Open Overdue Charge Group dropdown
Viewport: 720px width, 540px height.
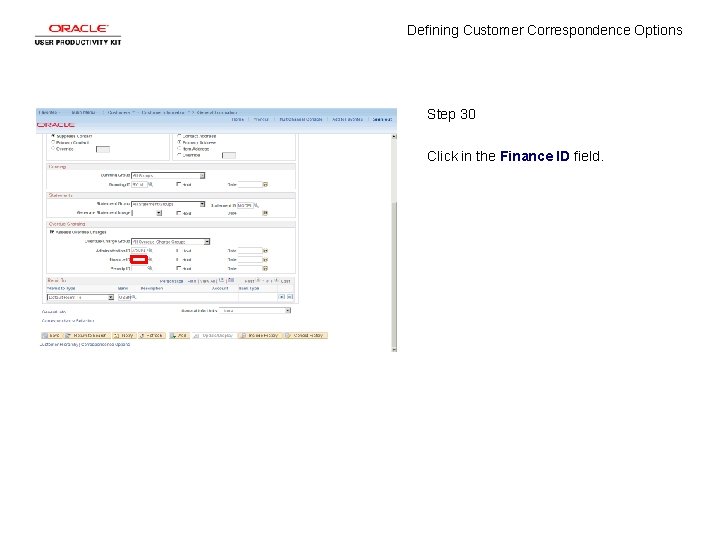point(170,242)
